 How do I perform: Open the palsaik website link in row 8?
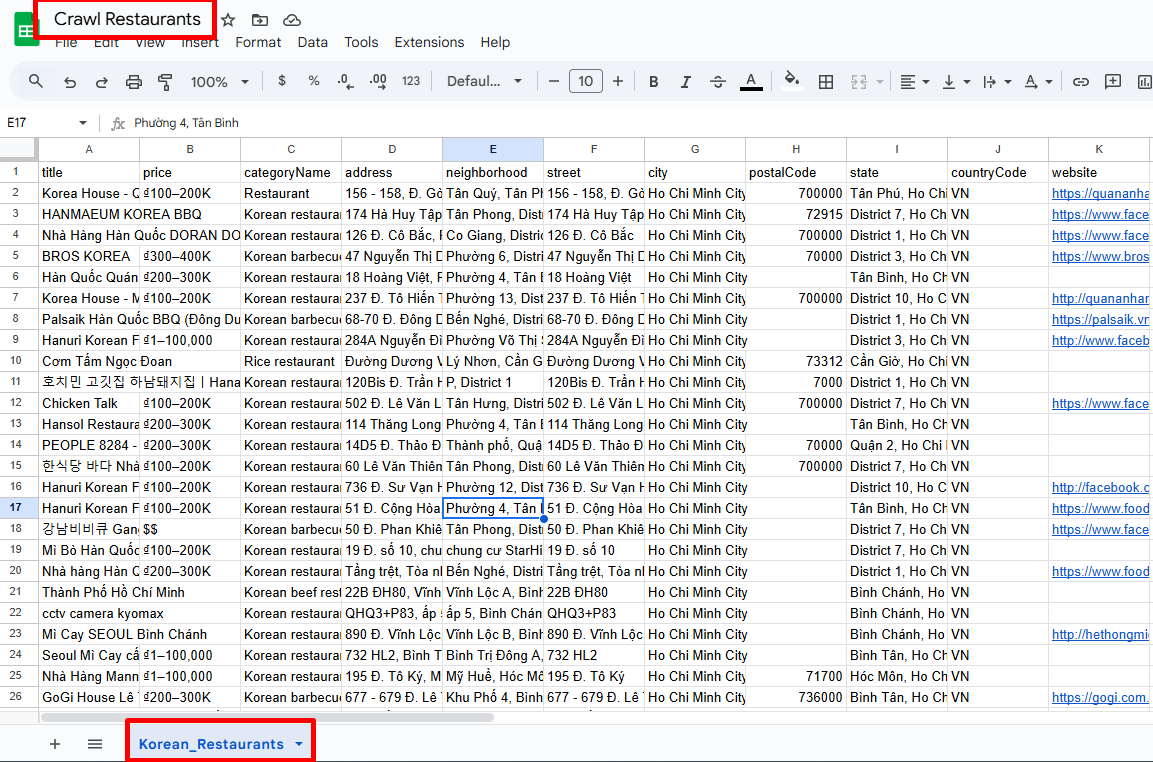click(x=1099, y=319)
